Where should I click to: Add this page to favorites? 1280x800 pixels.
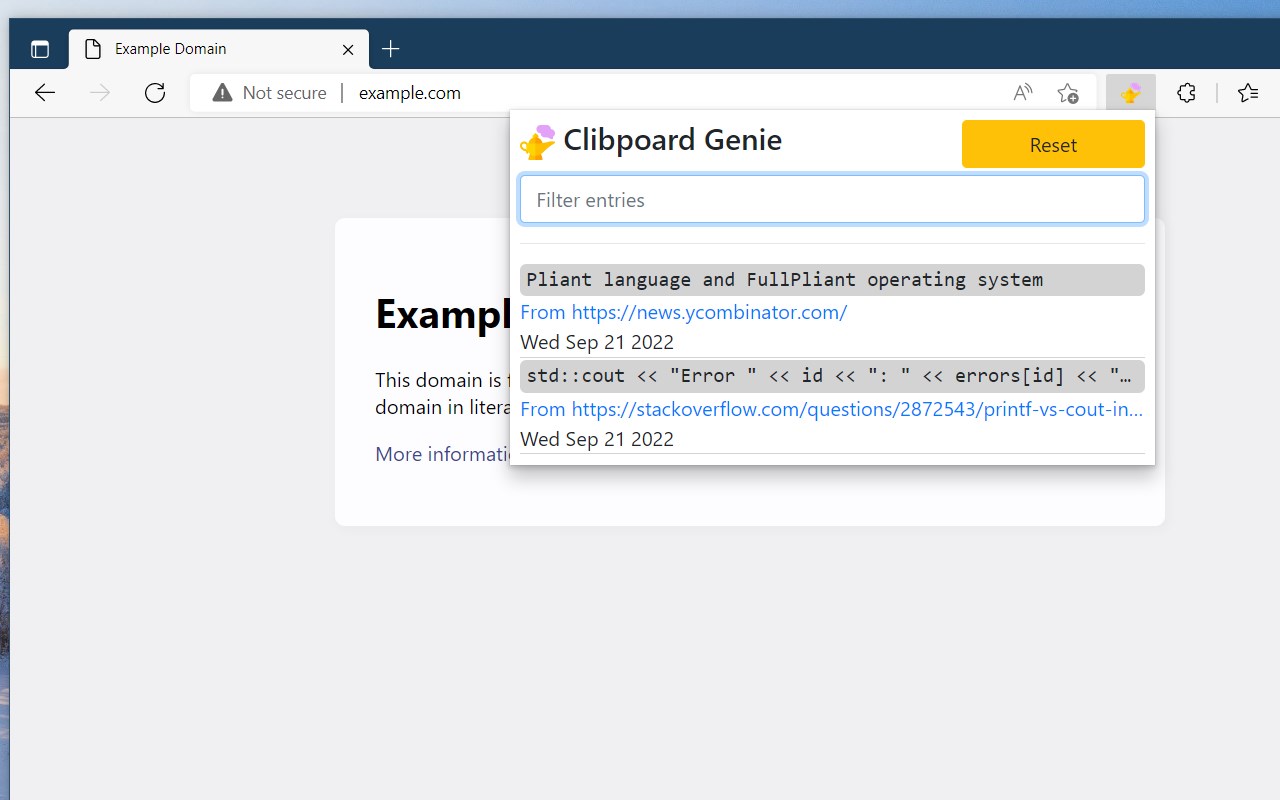click(1068, 93)
